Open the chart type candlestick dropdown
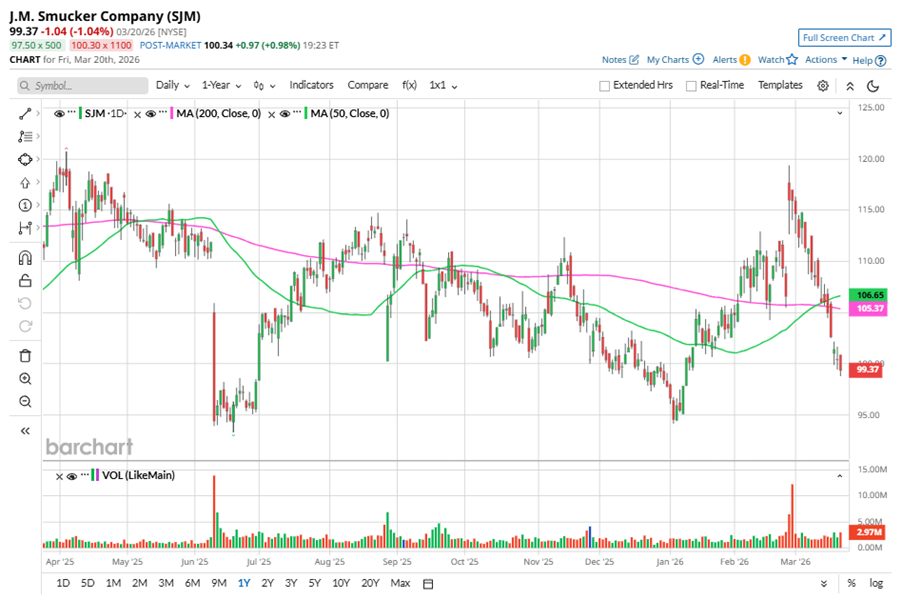 point(264,86)
